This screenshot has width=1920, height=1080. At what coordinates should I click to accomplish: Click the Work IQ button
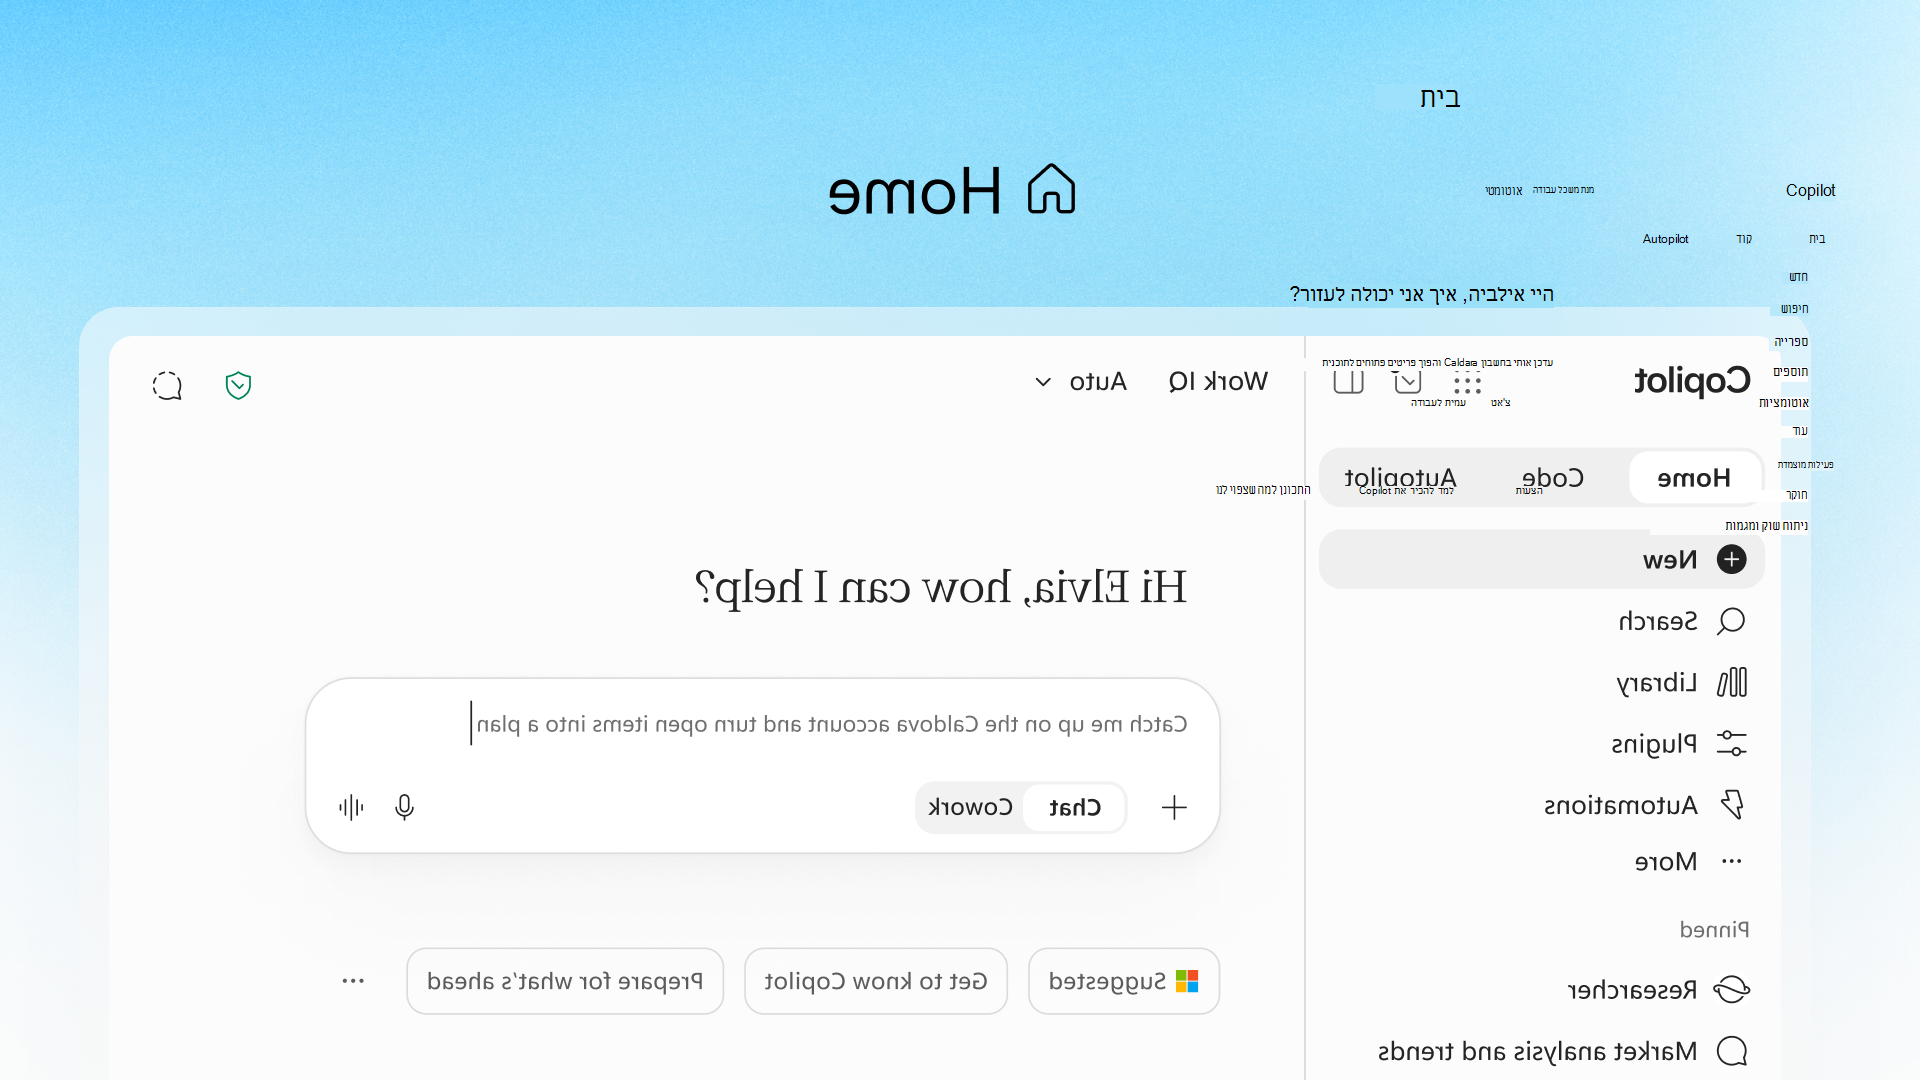tap(1218, 382)
